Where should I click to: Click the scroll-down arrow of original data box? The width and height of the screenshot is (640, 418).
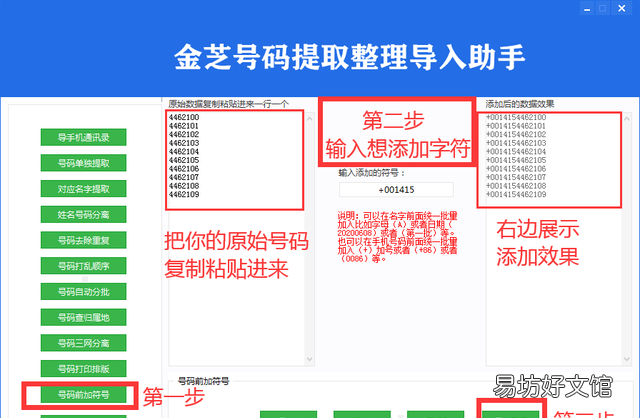click(309, 359)
